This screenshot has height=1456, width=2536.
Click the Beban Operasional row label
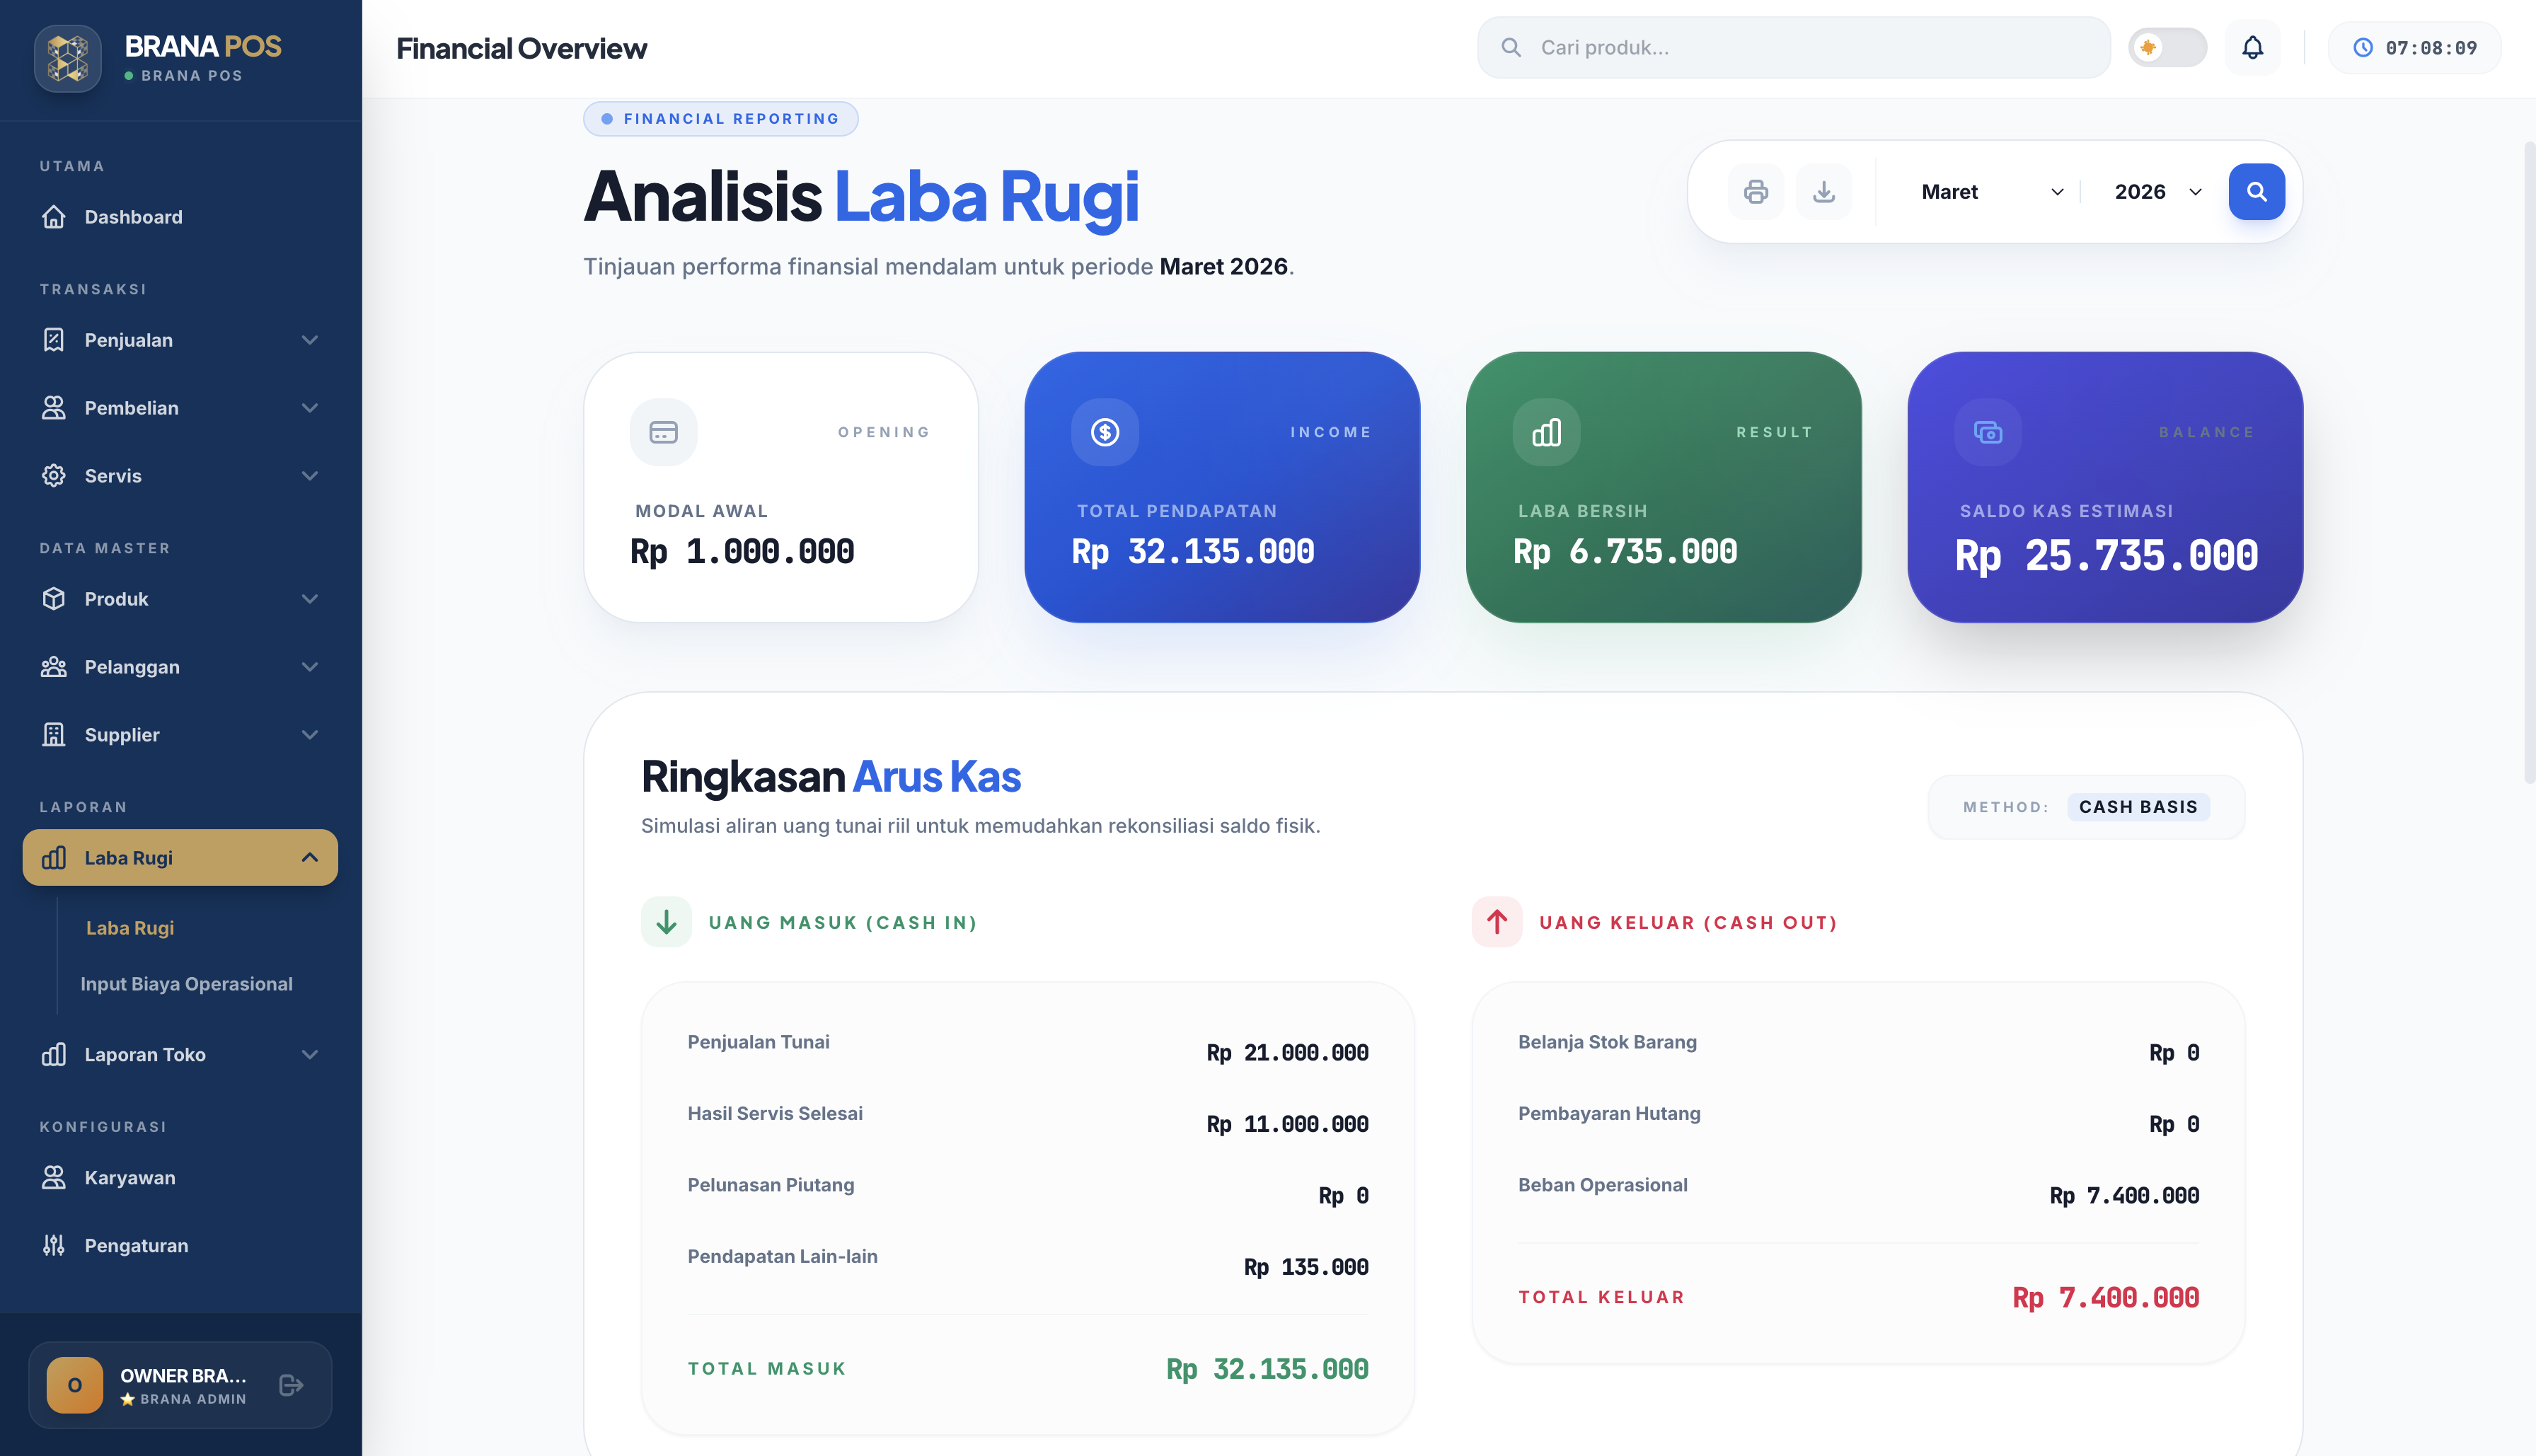tap(1602, 1185)
